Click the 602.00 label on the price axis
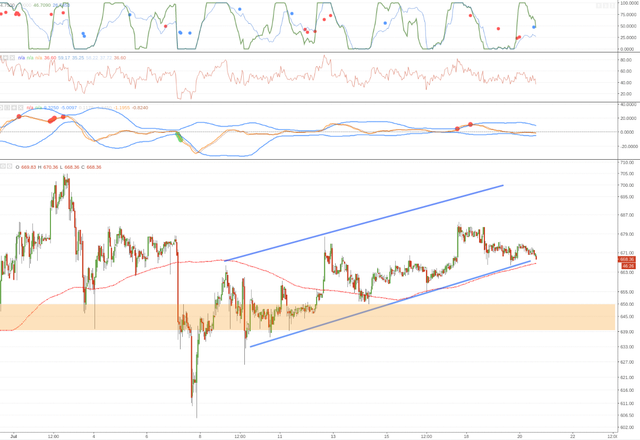The height and width of the screenshot is (440, 640). pyautogui.click(x=627, y=428)
